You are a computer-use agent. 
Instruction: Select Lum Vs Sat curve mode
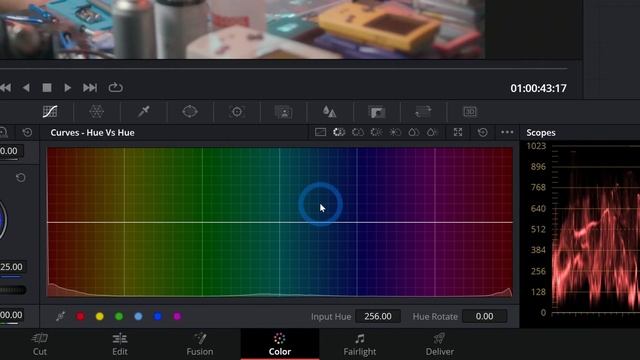click(x=395, y=132)
